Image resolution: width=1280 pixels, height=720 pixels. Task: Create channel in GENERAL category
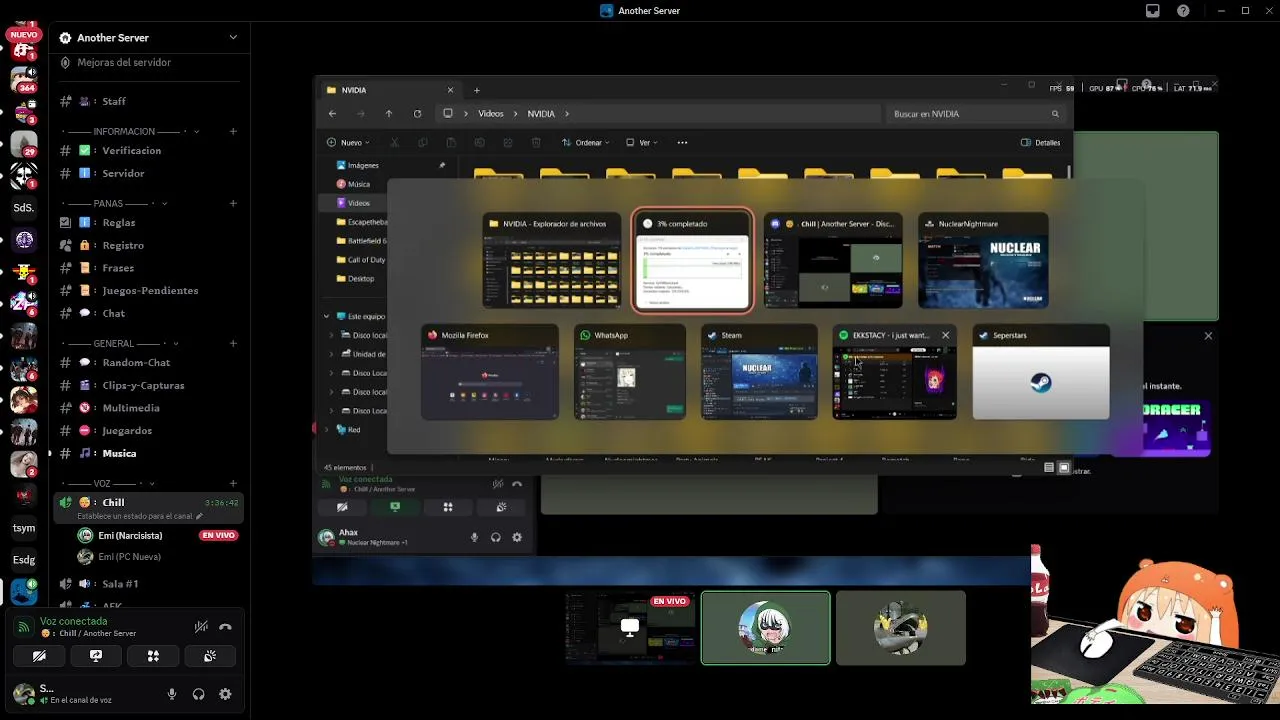233,343
